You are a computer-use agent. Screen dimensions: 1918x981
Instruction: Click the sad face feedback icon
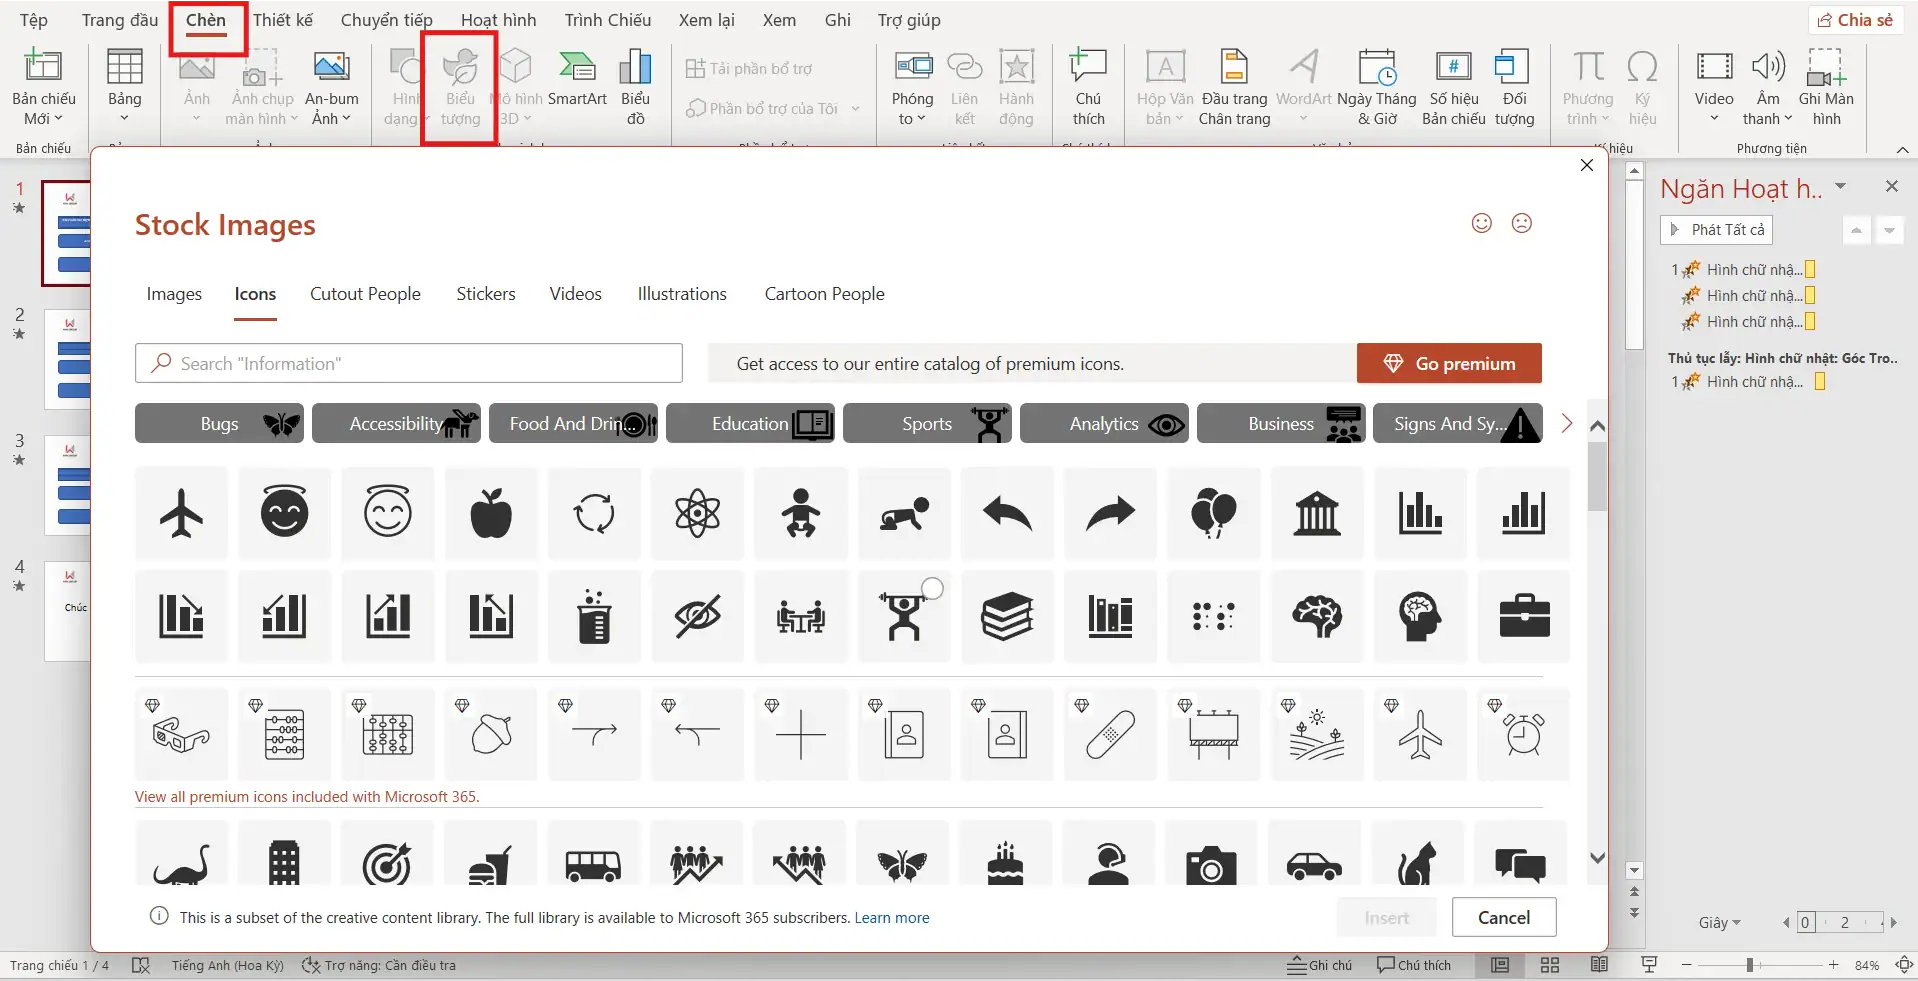click(x=1521, y=223)
